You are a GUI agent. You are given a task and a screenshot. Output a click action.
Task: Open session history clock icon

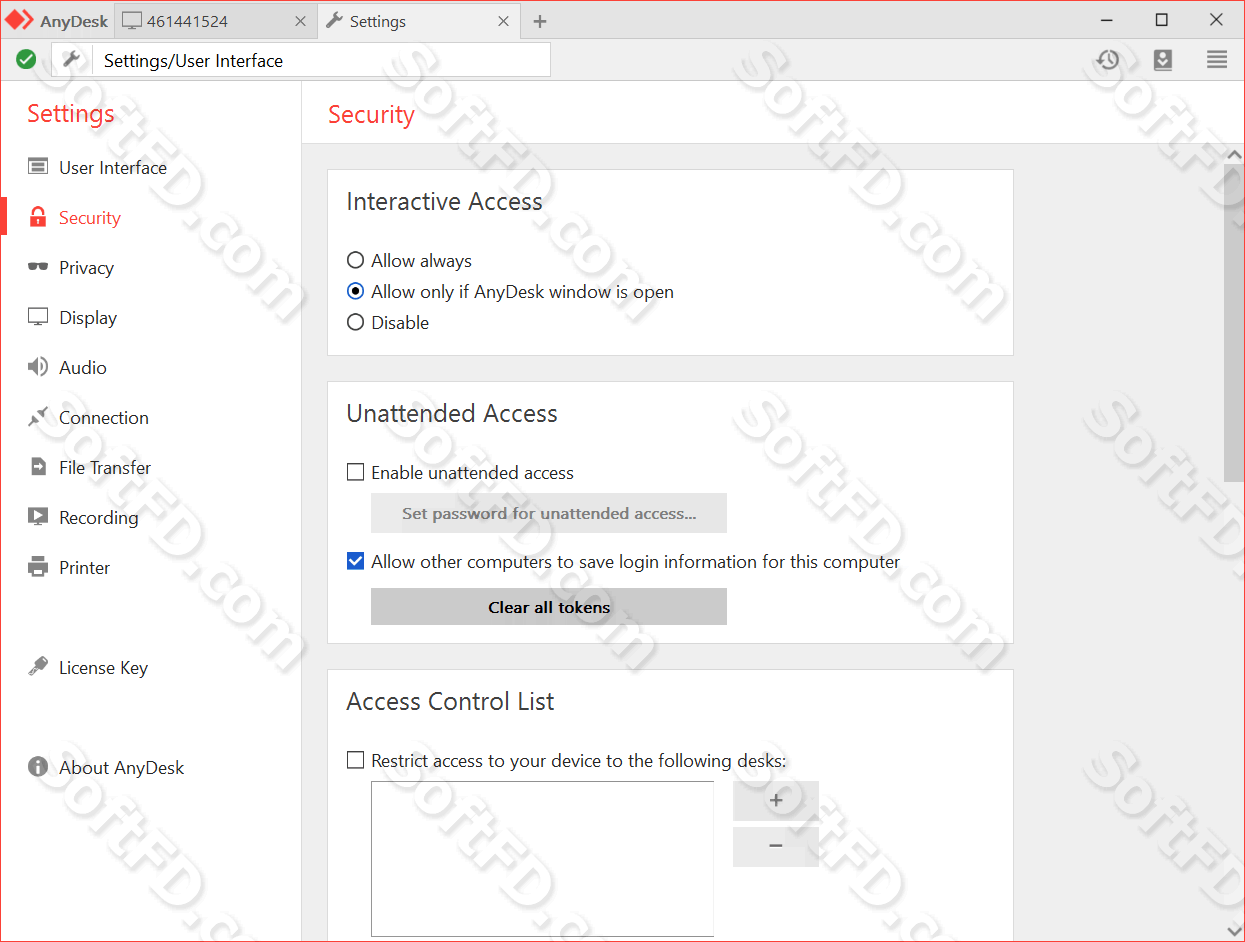1107,60
